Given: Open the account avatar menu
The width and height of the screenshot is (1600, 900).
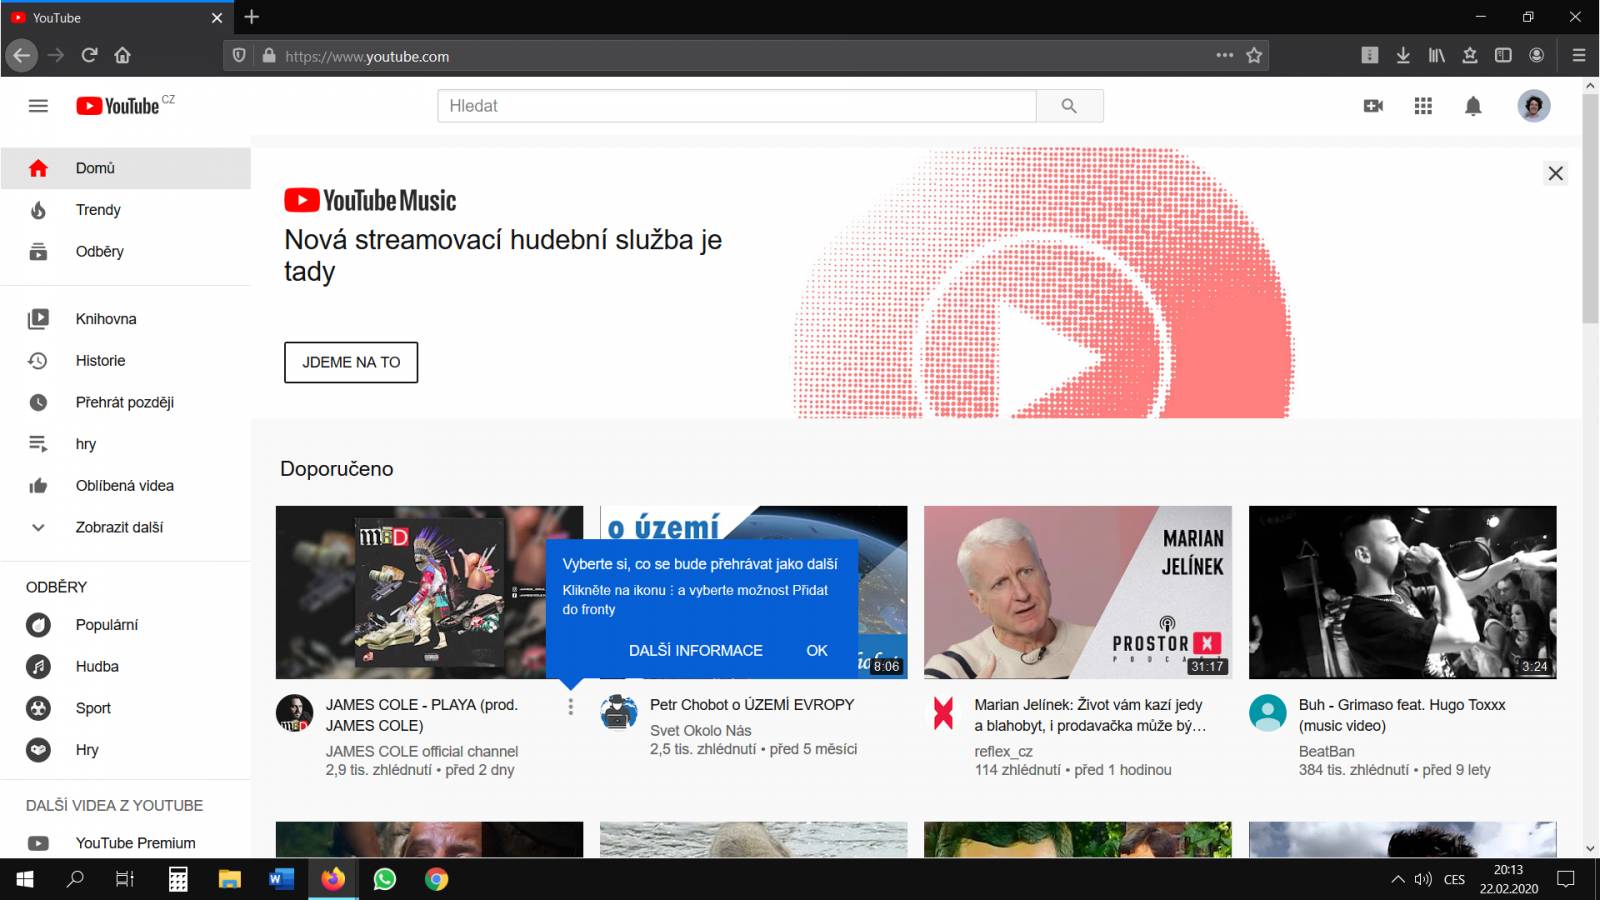Looking at the screenshot, I should 1533,106.
